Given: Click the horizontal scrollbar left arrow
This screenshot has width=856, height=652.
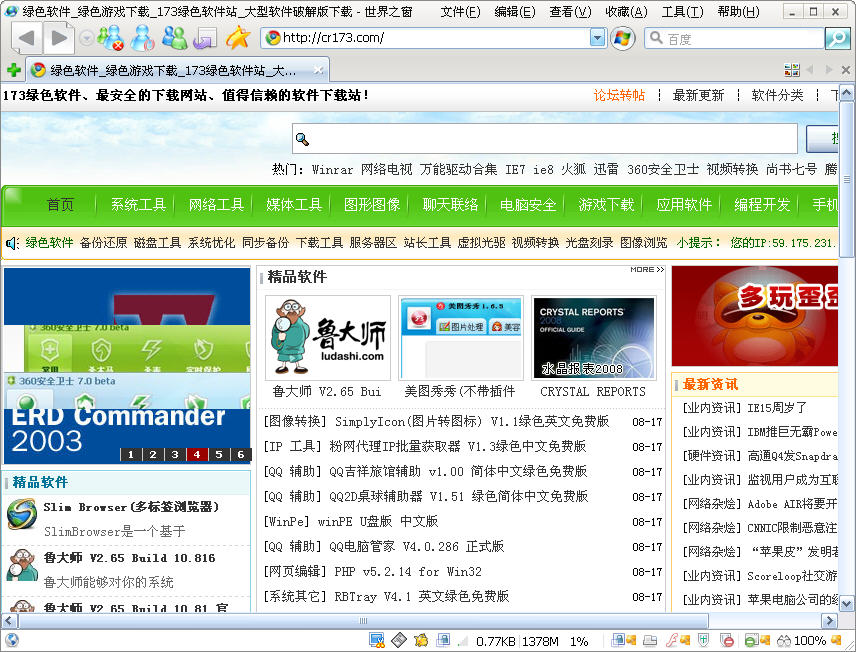Looking at the screenshot, I should tap(9, 621).
